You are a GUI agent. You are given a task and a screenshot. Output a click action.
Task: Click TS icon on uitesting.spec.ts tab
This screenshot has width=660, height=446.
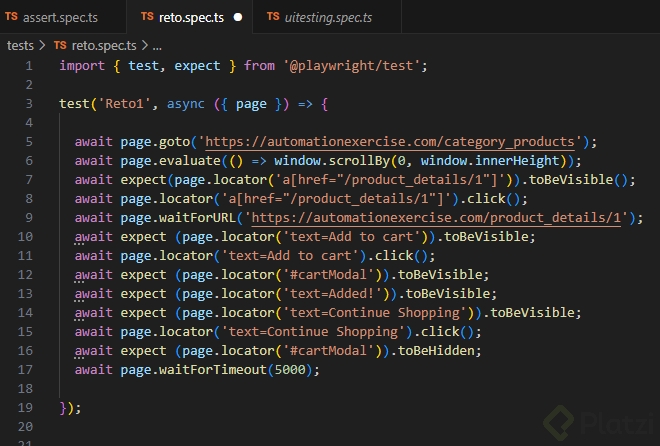[273, 17]
